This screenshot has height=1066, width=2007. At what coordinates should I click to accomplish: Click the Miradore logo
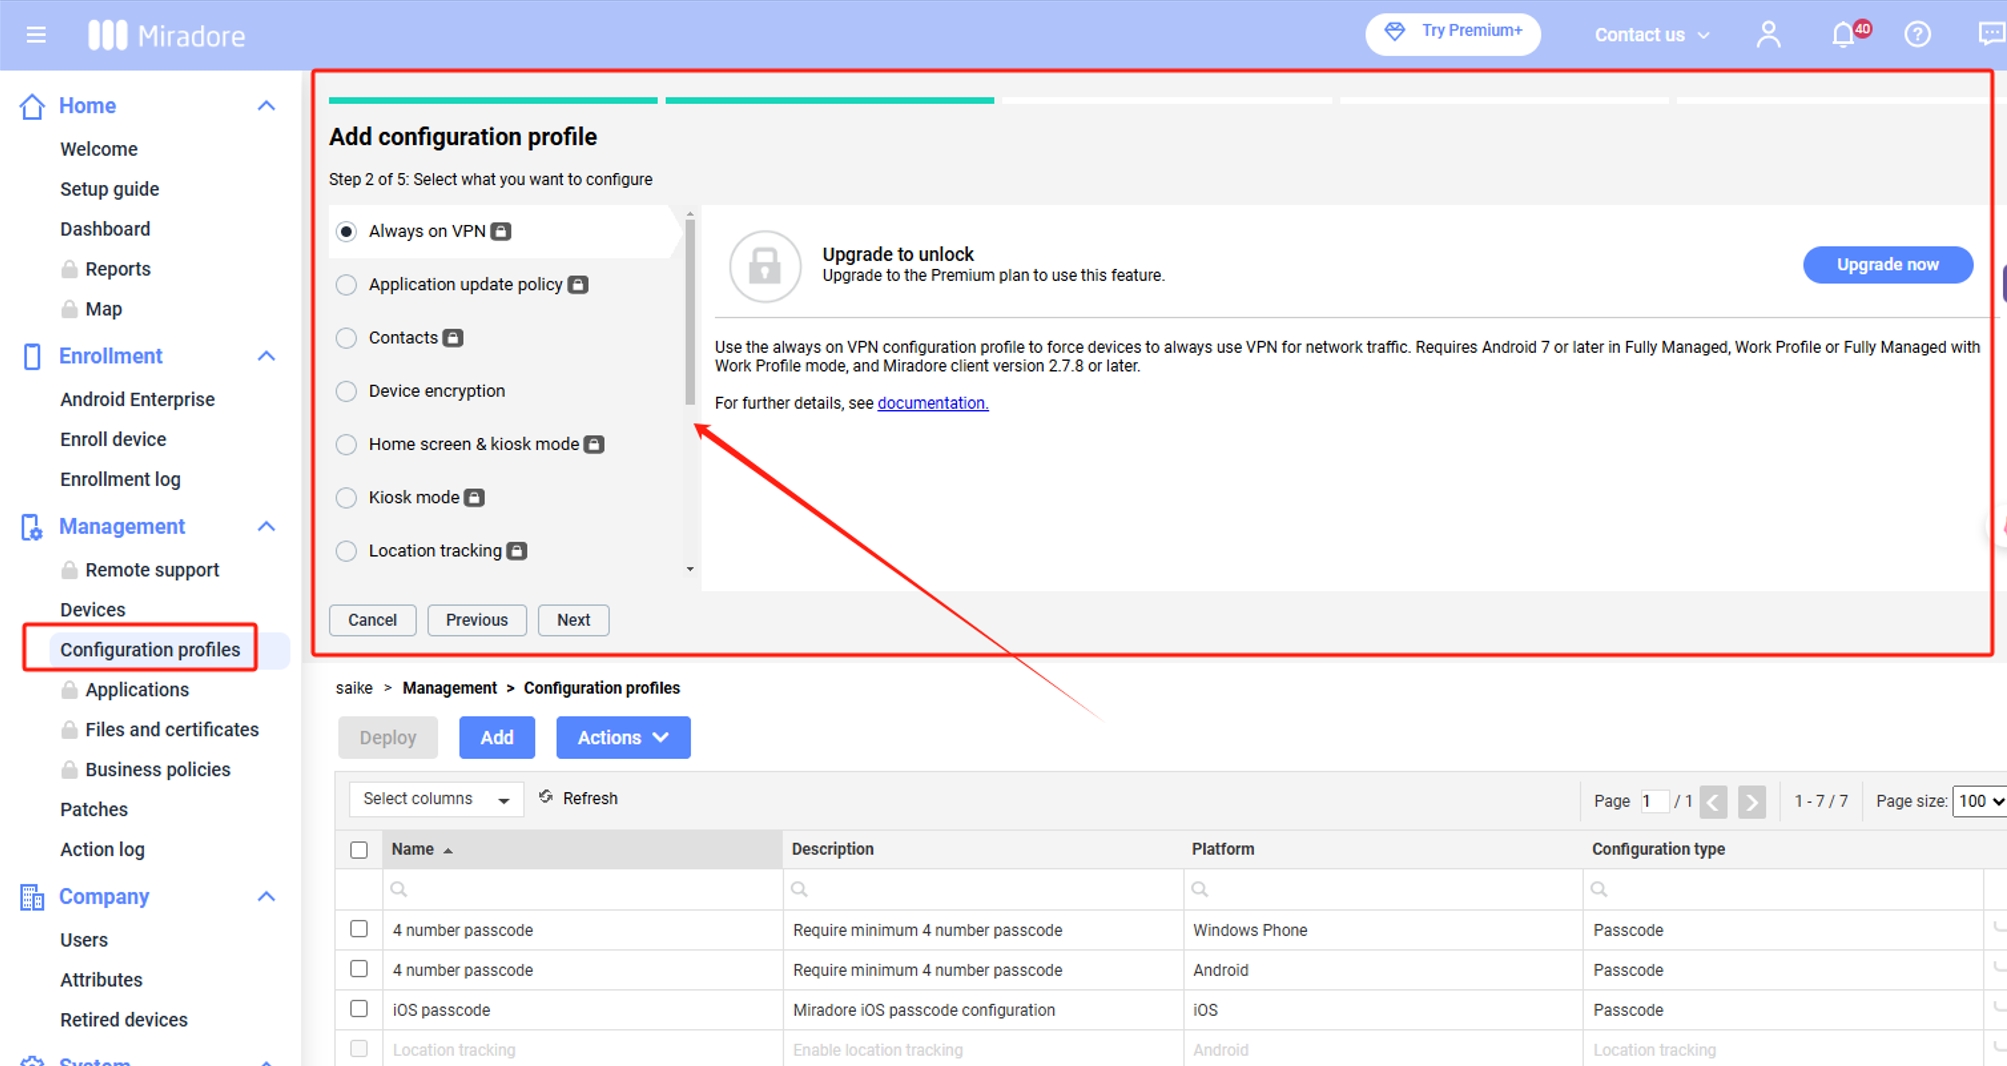[166, 35]
